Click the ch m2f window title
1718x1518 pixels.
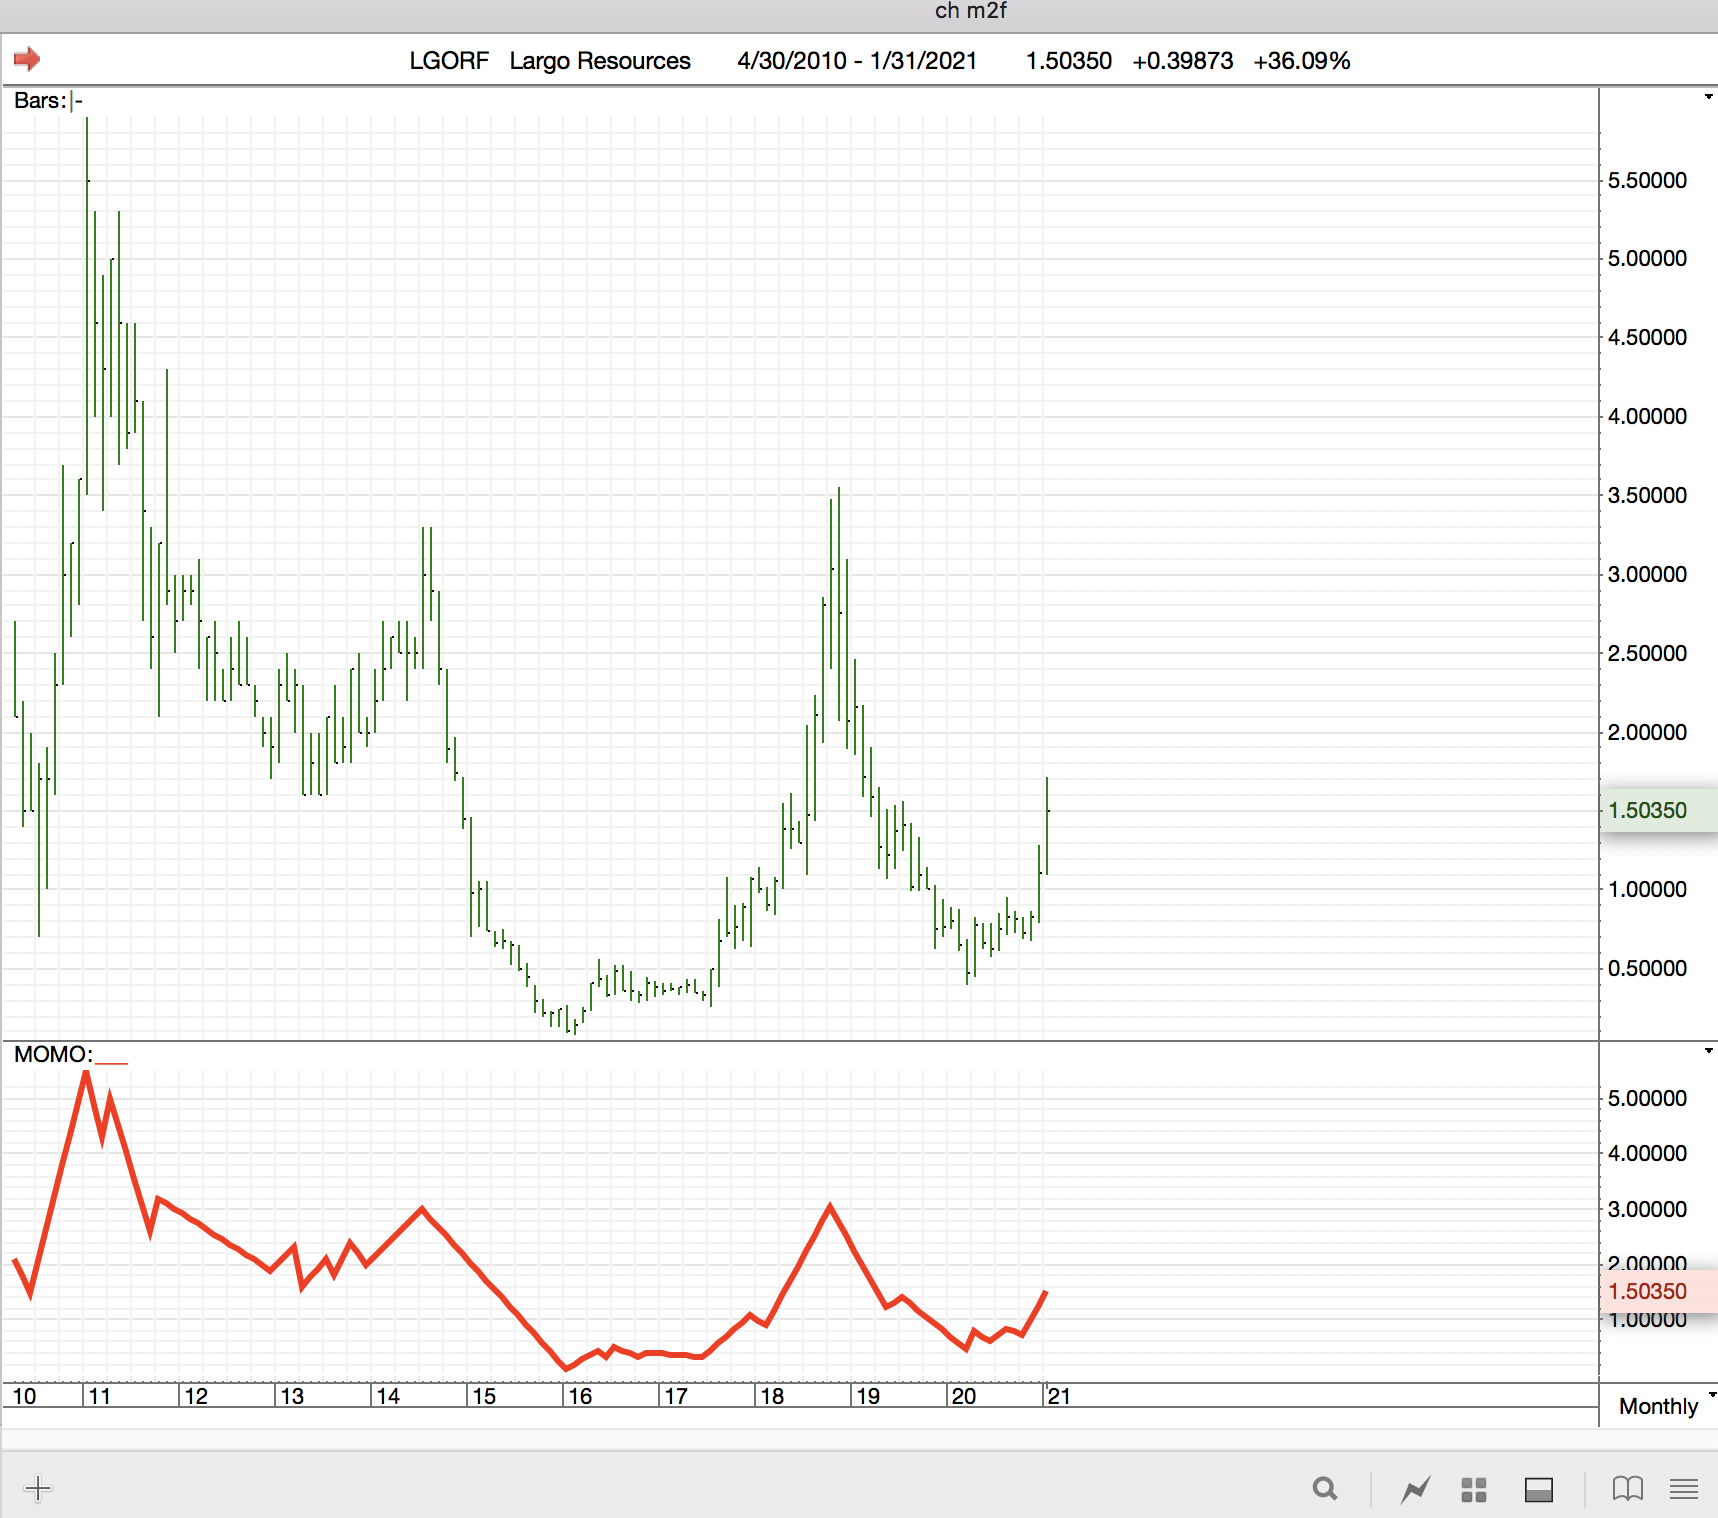pos(970,11)
